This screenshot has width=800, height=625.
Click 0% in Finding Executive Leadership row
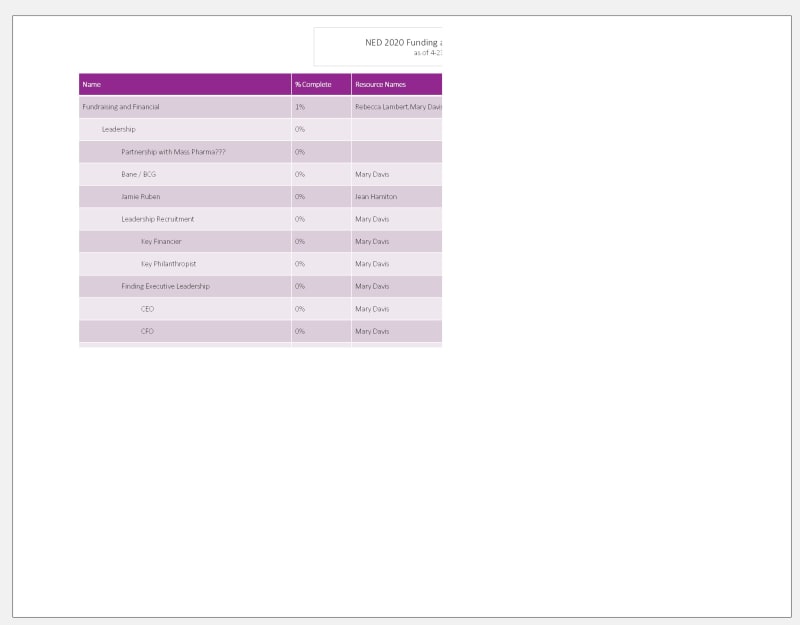[299, 287]
